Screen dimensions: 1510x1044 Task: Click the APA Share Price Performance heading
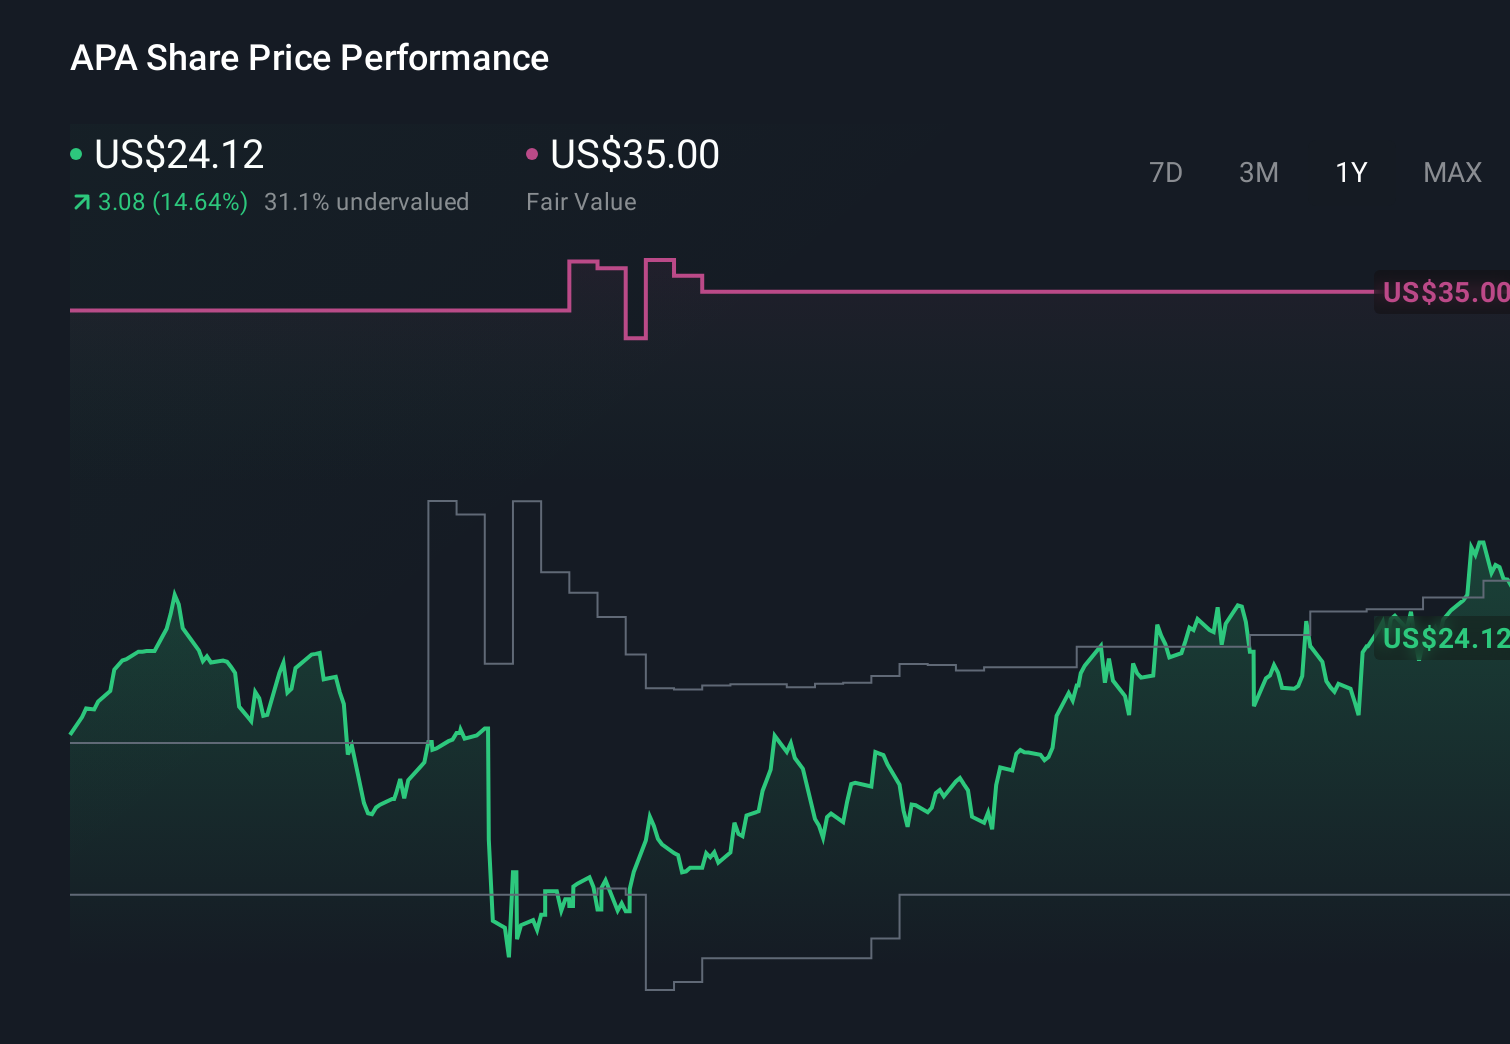pyautogui.click(x=309, y=58)
